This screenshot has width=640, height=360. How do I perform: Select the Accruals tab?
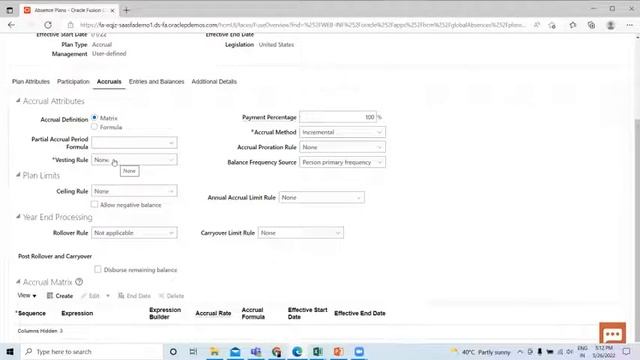click(x=109, y=82)
